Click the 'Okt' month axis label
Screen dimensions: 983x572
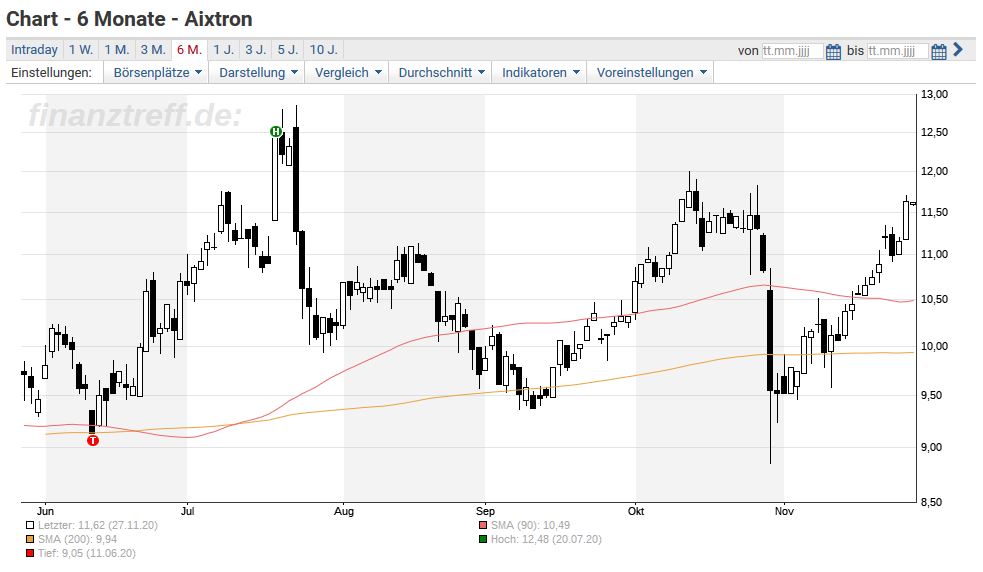click(636, 511)
